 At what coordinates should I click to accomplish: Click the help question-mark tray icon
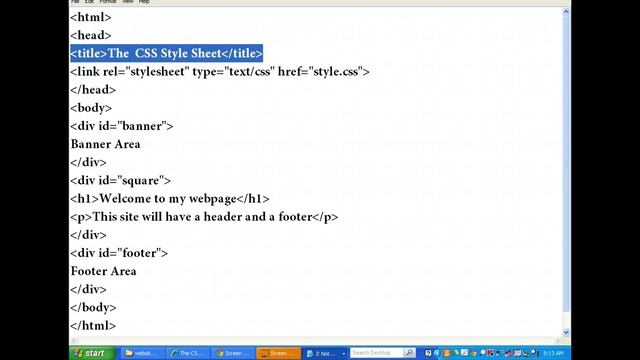tap(428, 353)
